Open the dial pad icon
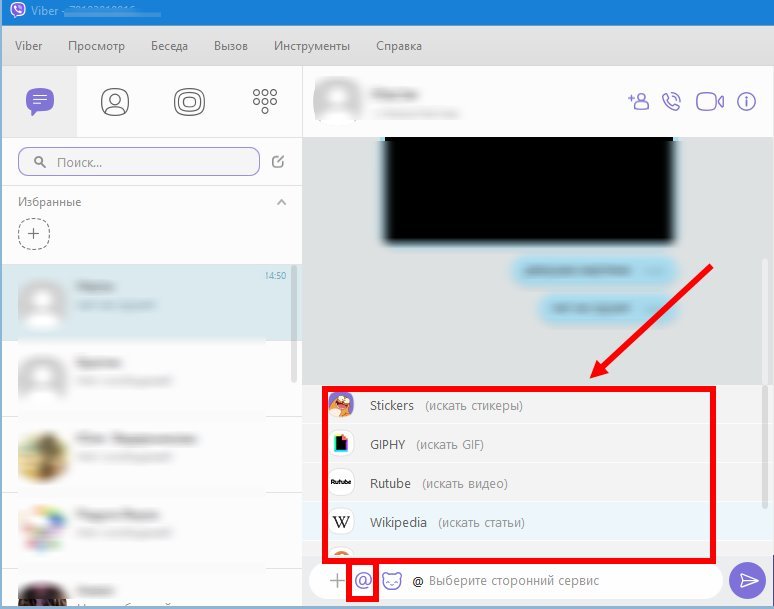Viewport: 774px width, 609px height. [x=265, y=101]
